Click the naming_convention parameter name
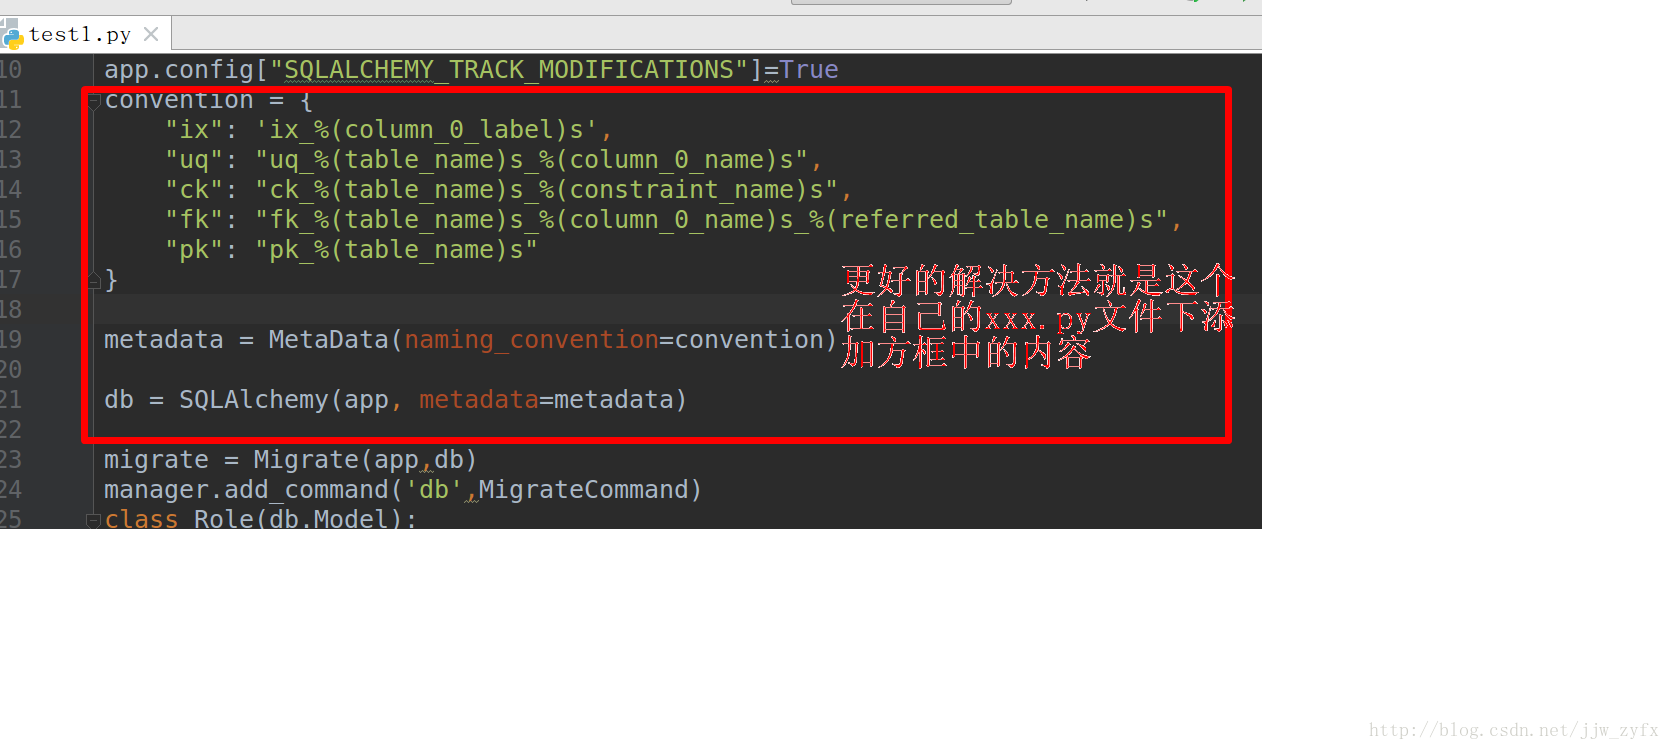Screen dimensions: 1670x750 (x=531, y=340)
